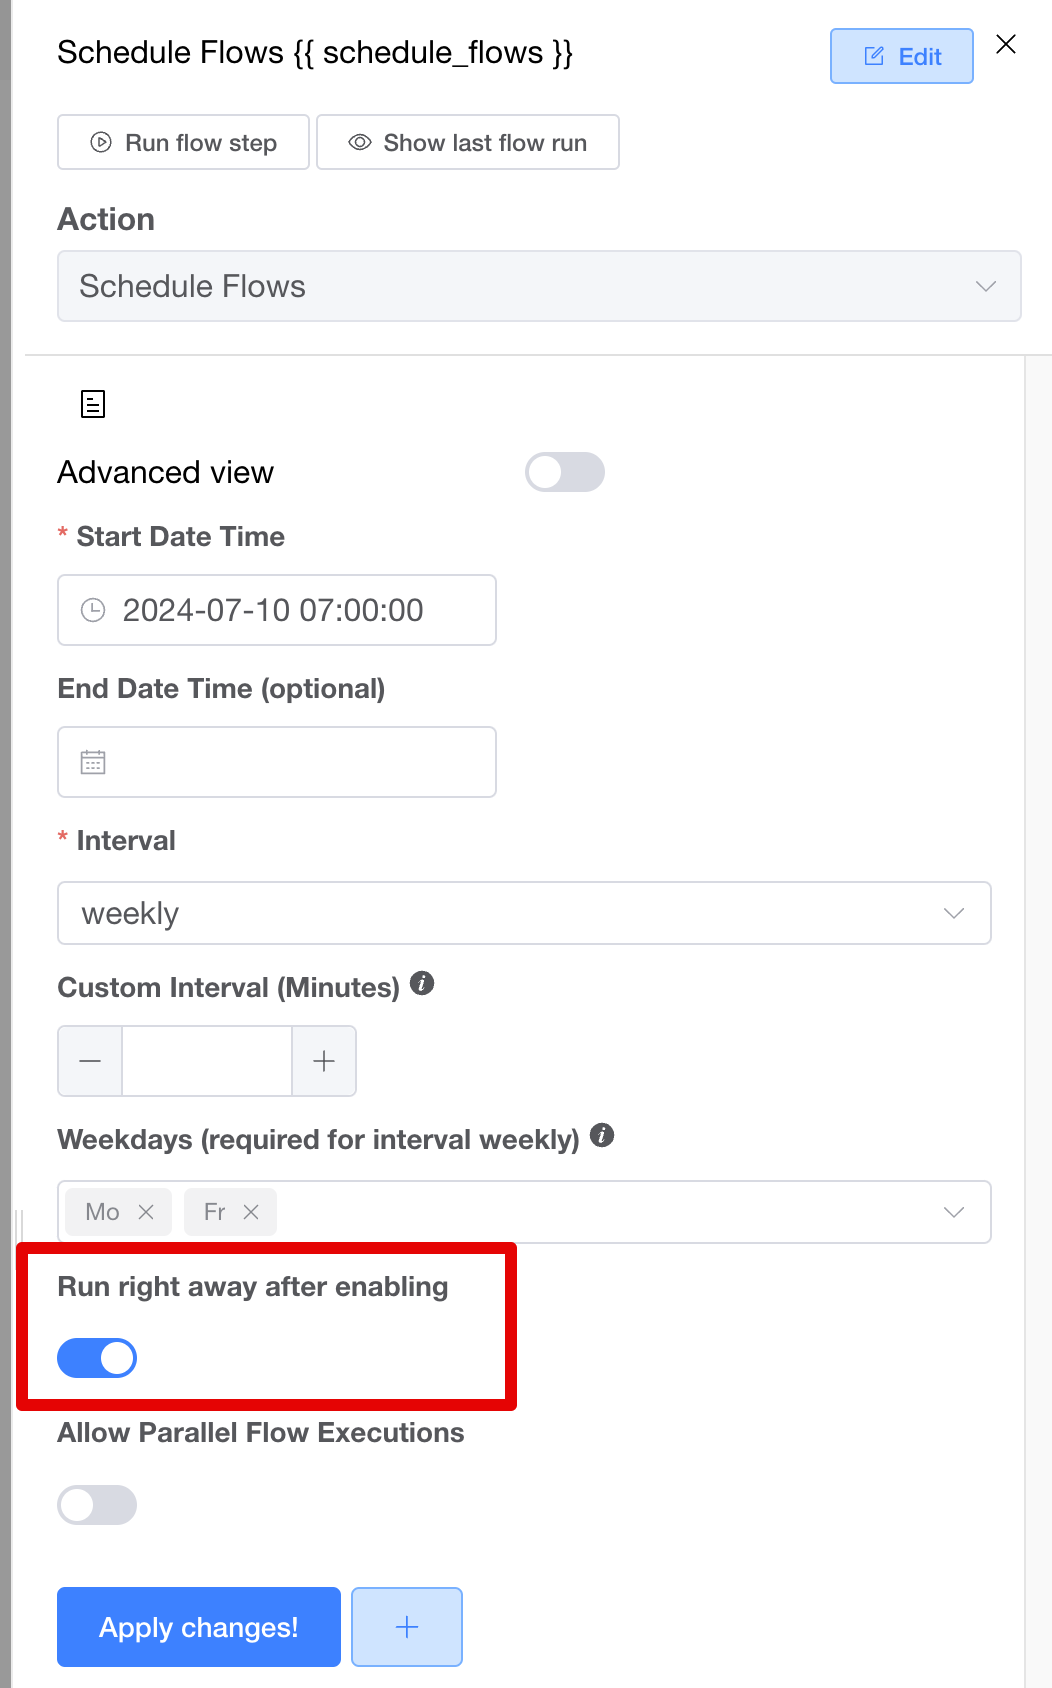This screenshot has height=1688, width=1052.
Task: Close the Schedule Flows panel
Action: click(x=1006, y=45)
